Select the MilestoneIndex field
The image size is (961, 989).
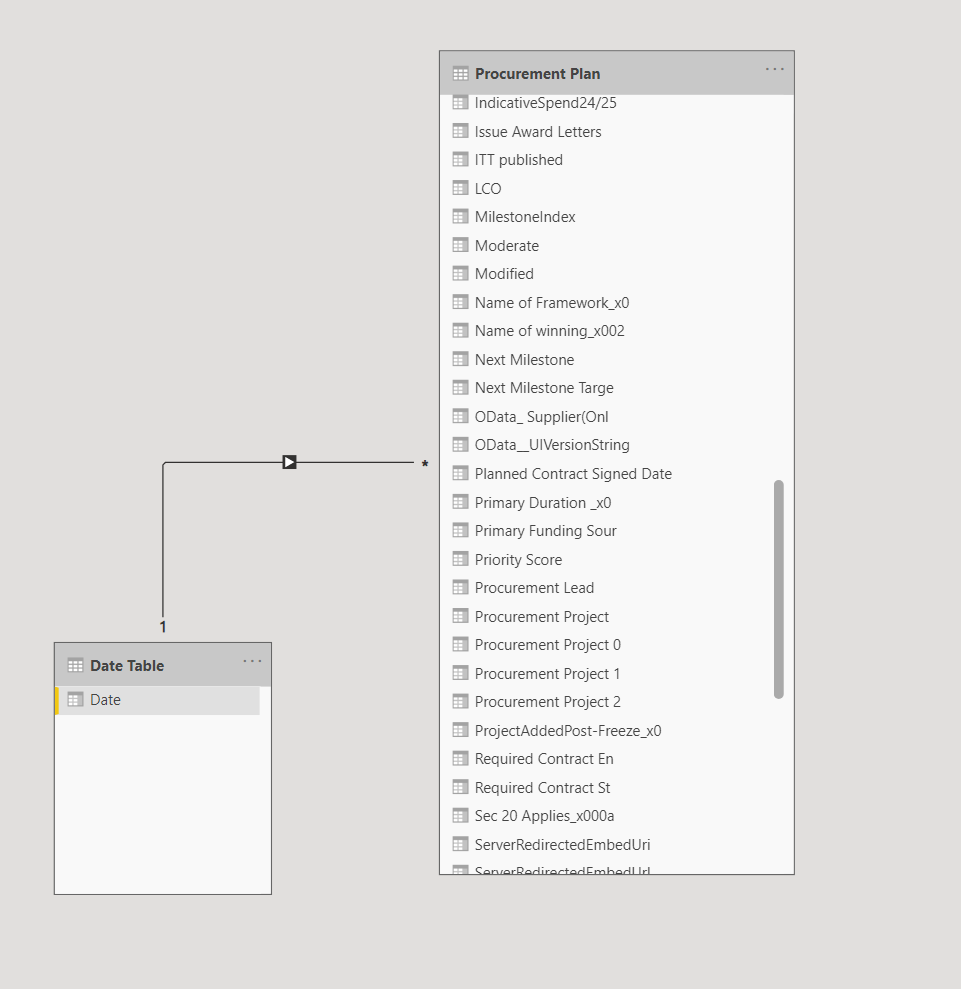525,217
